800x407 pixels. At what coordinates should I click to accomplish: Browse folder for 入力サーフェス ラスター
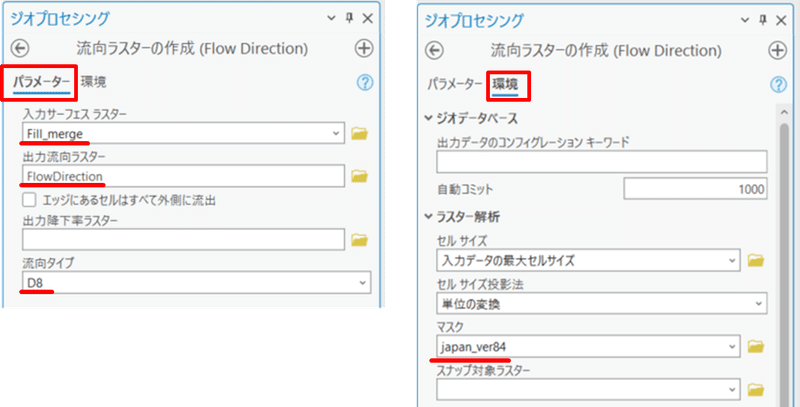360,134
